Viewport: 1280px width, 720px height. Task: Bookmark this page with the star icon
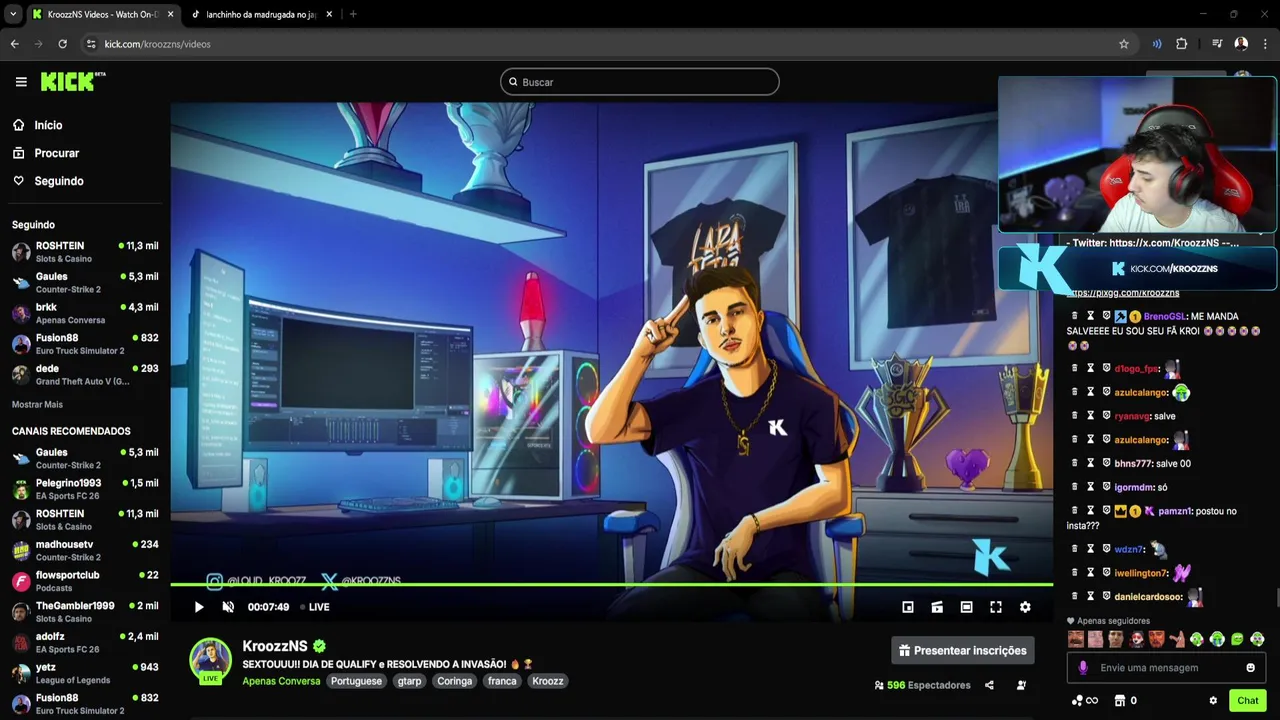tap(1124, 44)
